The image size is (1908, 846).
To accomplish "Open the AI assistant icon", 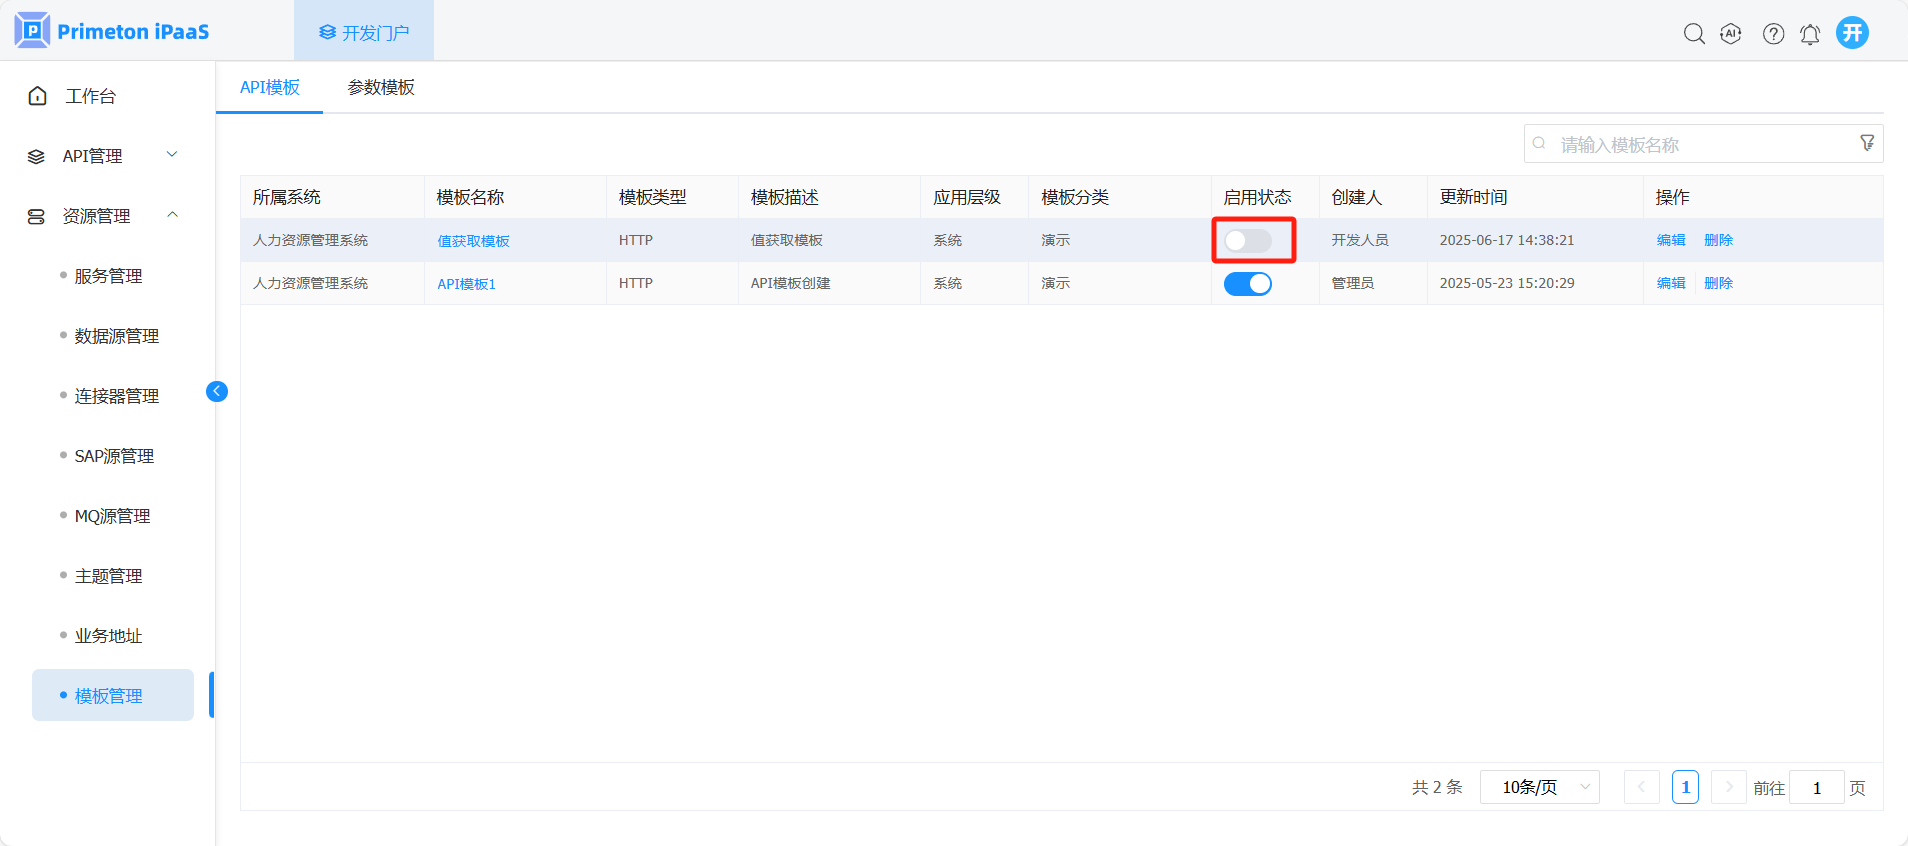I will point(1731,34).
